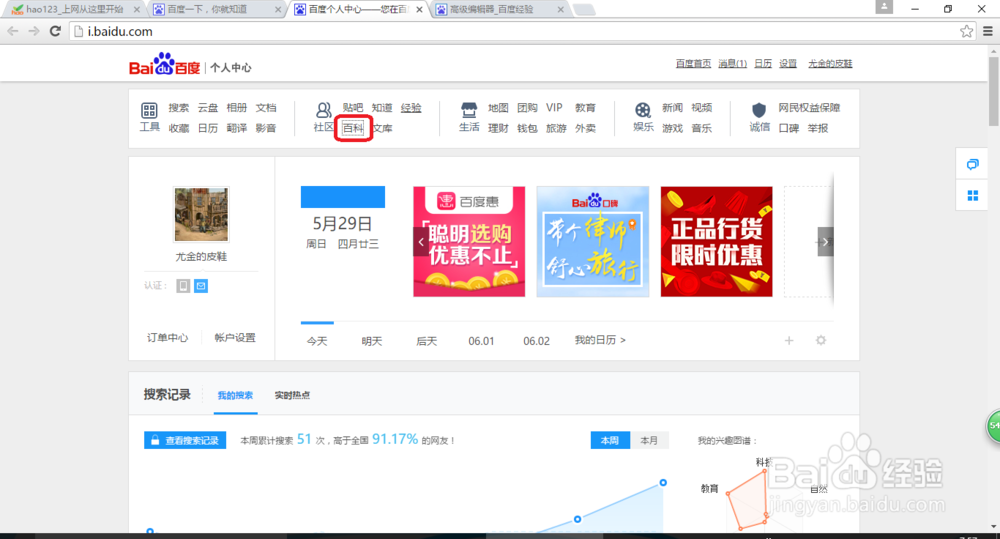Open the Chrome menu hamburger icon

pyautogui.click(x=987, y=31)
